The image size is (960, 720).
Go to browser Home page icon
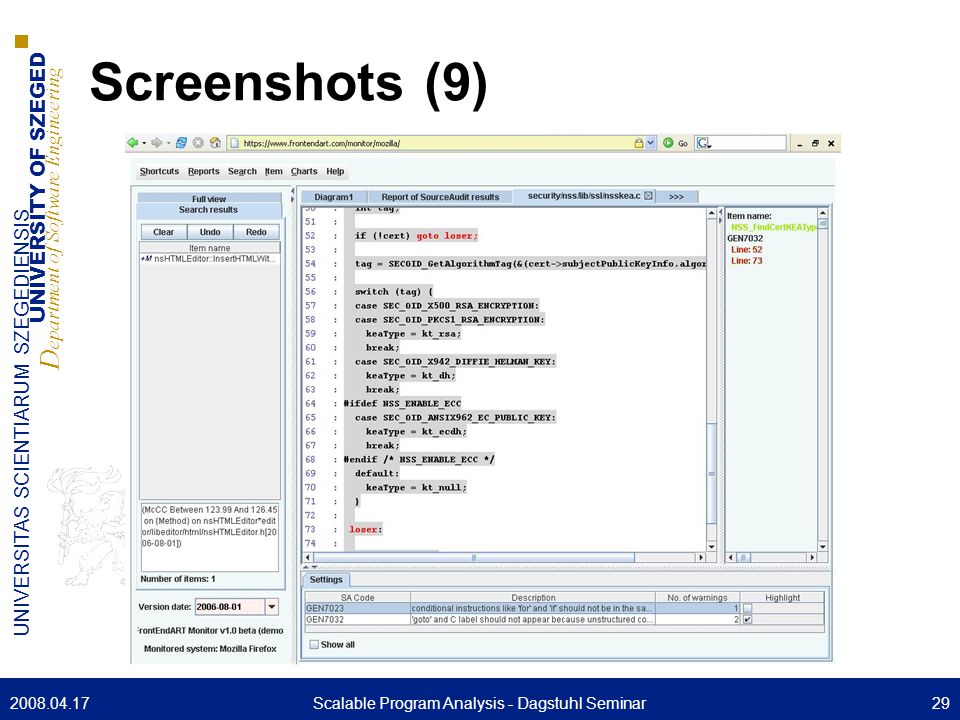click(215, 143)
